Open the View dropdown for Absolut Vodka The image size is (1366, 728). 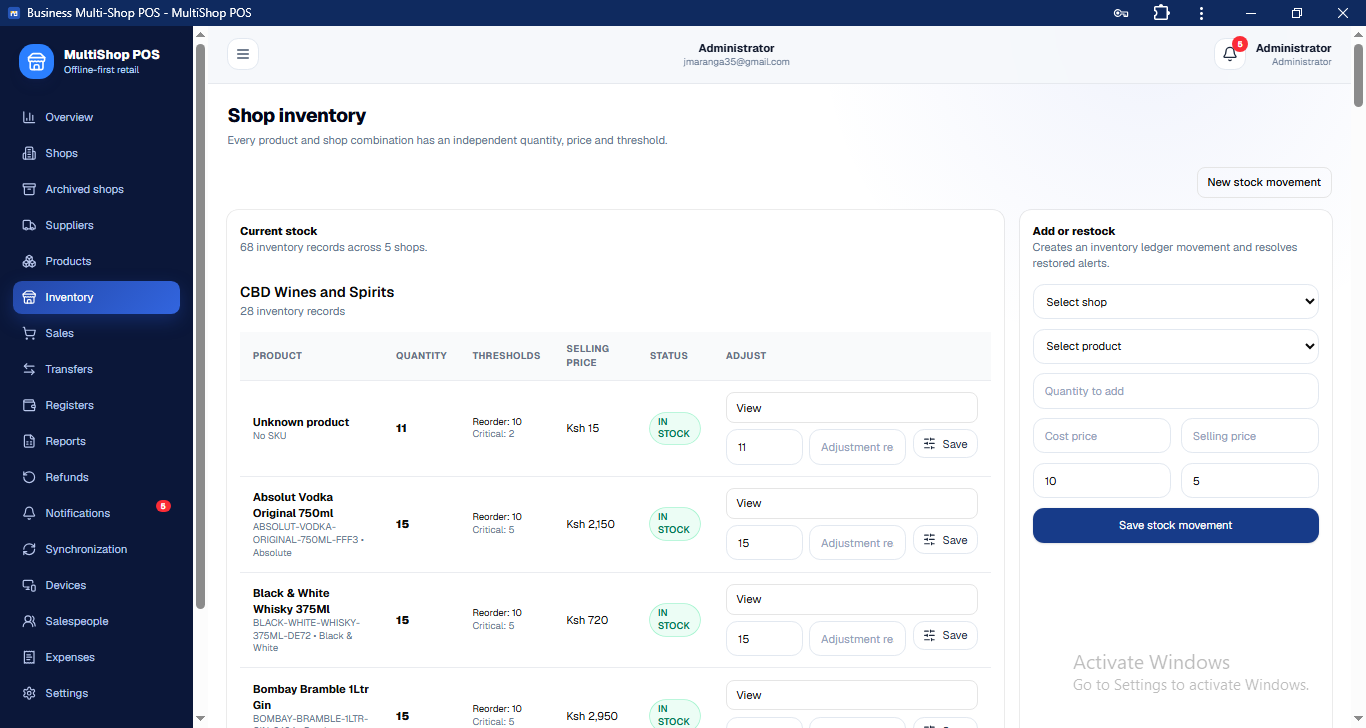pyautogui.click(x=852, y=503)
